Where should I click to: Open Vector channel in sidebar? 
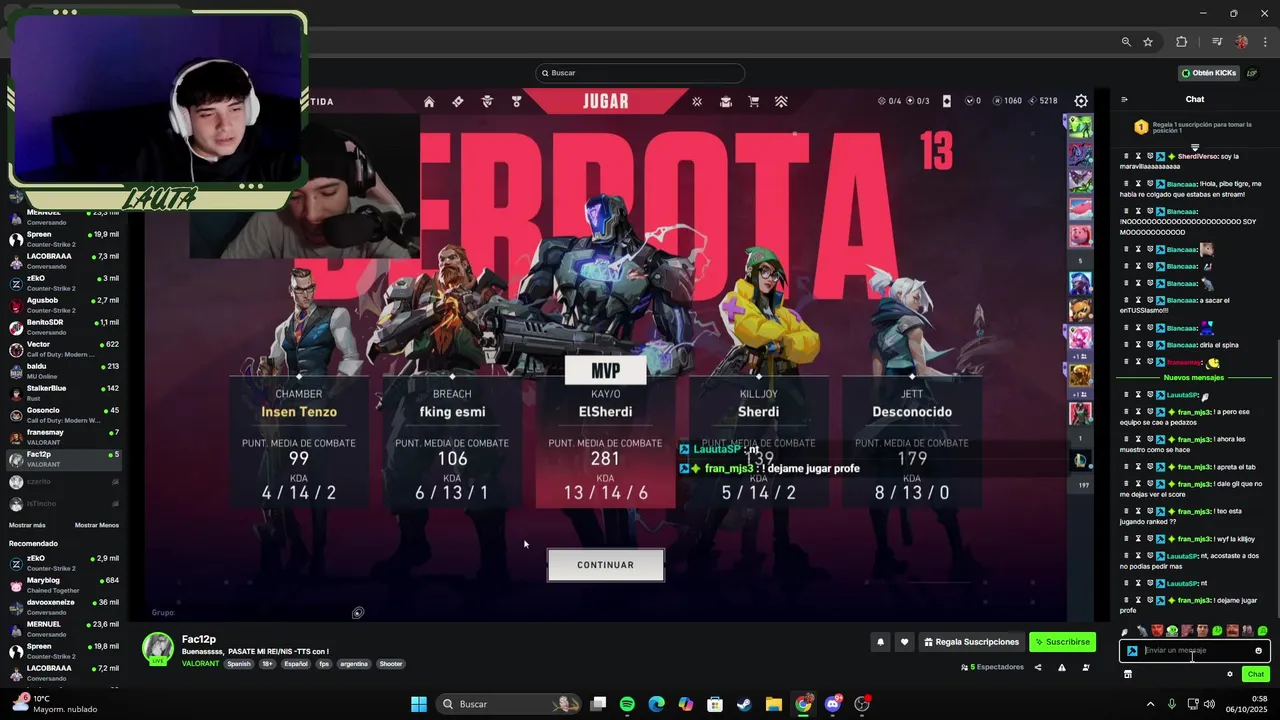tap(62, 349)
